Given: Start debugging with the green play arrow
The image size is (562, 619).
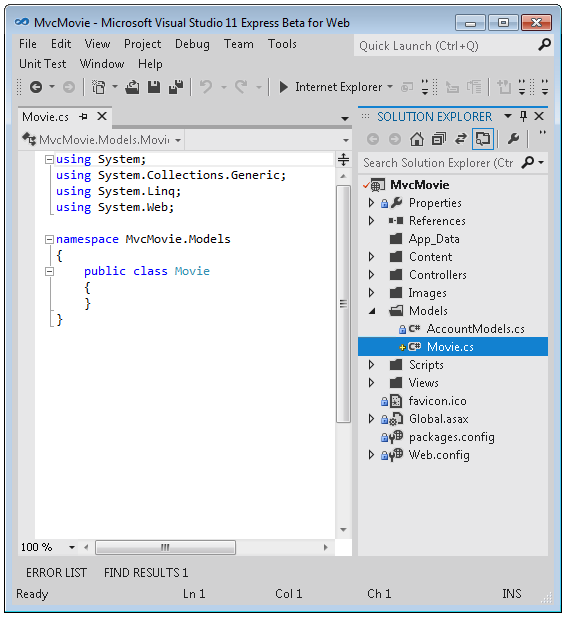Looking at the screenshot, I should 283,87.
